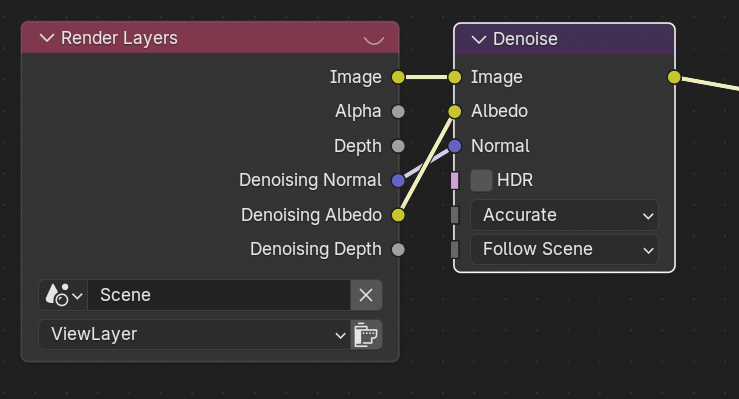The width and height of the screenshot is (739, 399).
Task: Click the Denoising Albedo label
Action: click(311, 215)
